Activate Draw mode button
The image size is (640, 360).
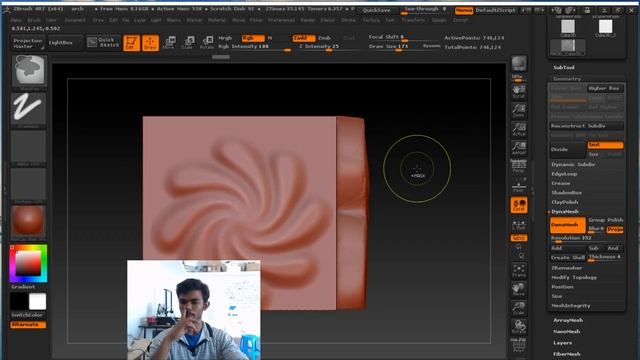150,43
